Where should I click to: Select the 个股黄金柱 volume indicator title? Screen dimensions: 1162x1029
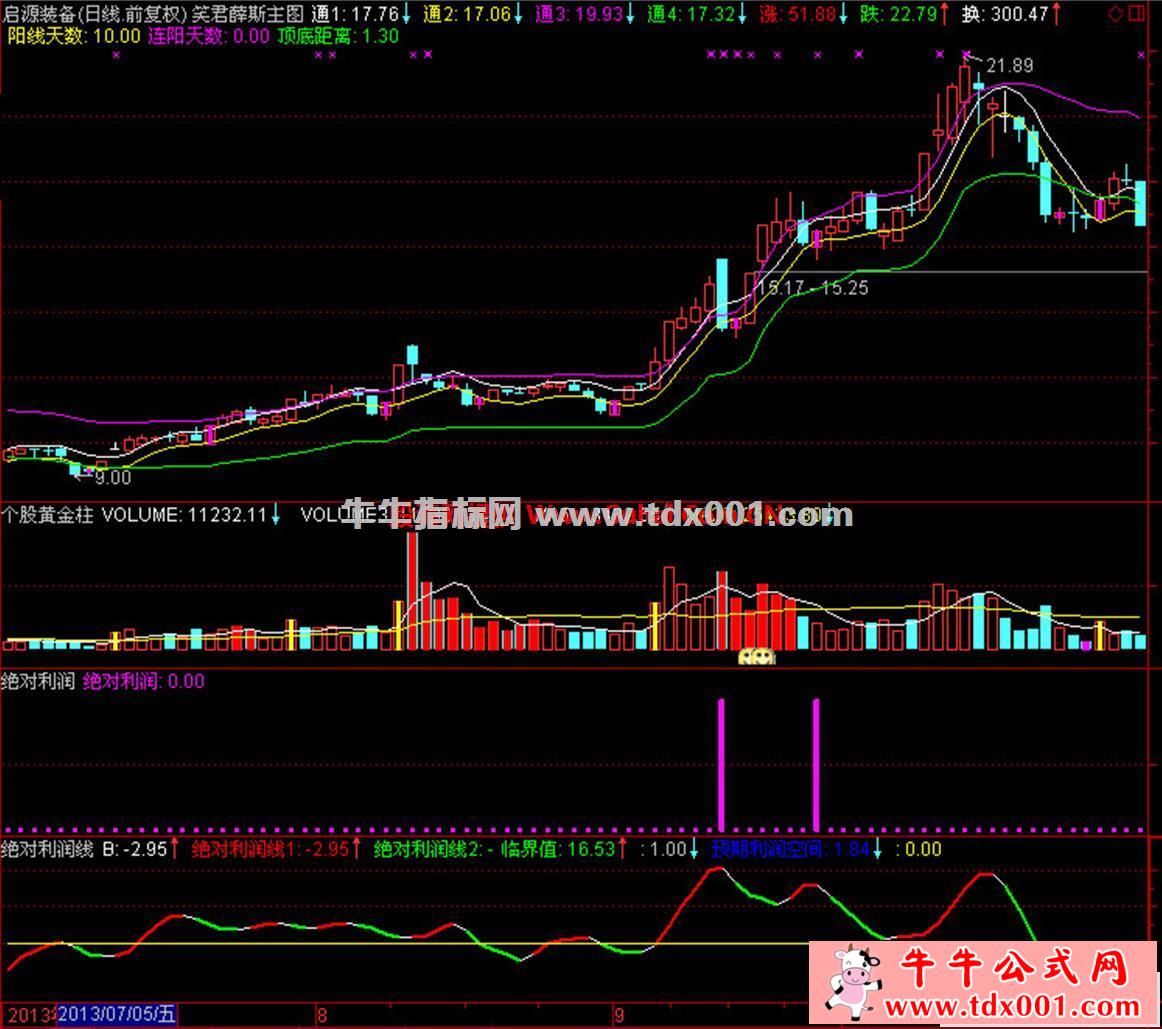click(47, 514)
